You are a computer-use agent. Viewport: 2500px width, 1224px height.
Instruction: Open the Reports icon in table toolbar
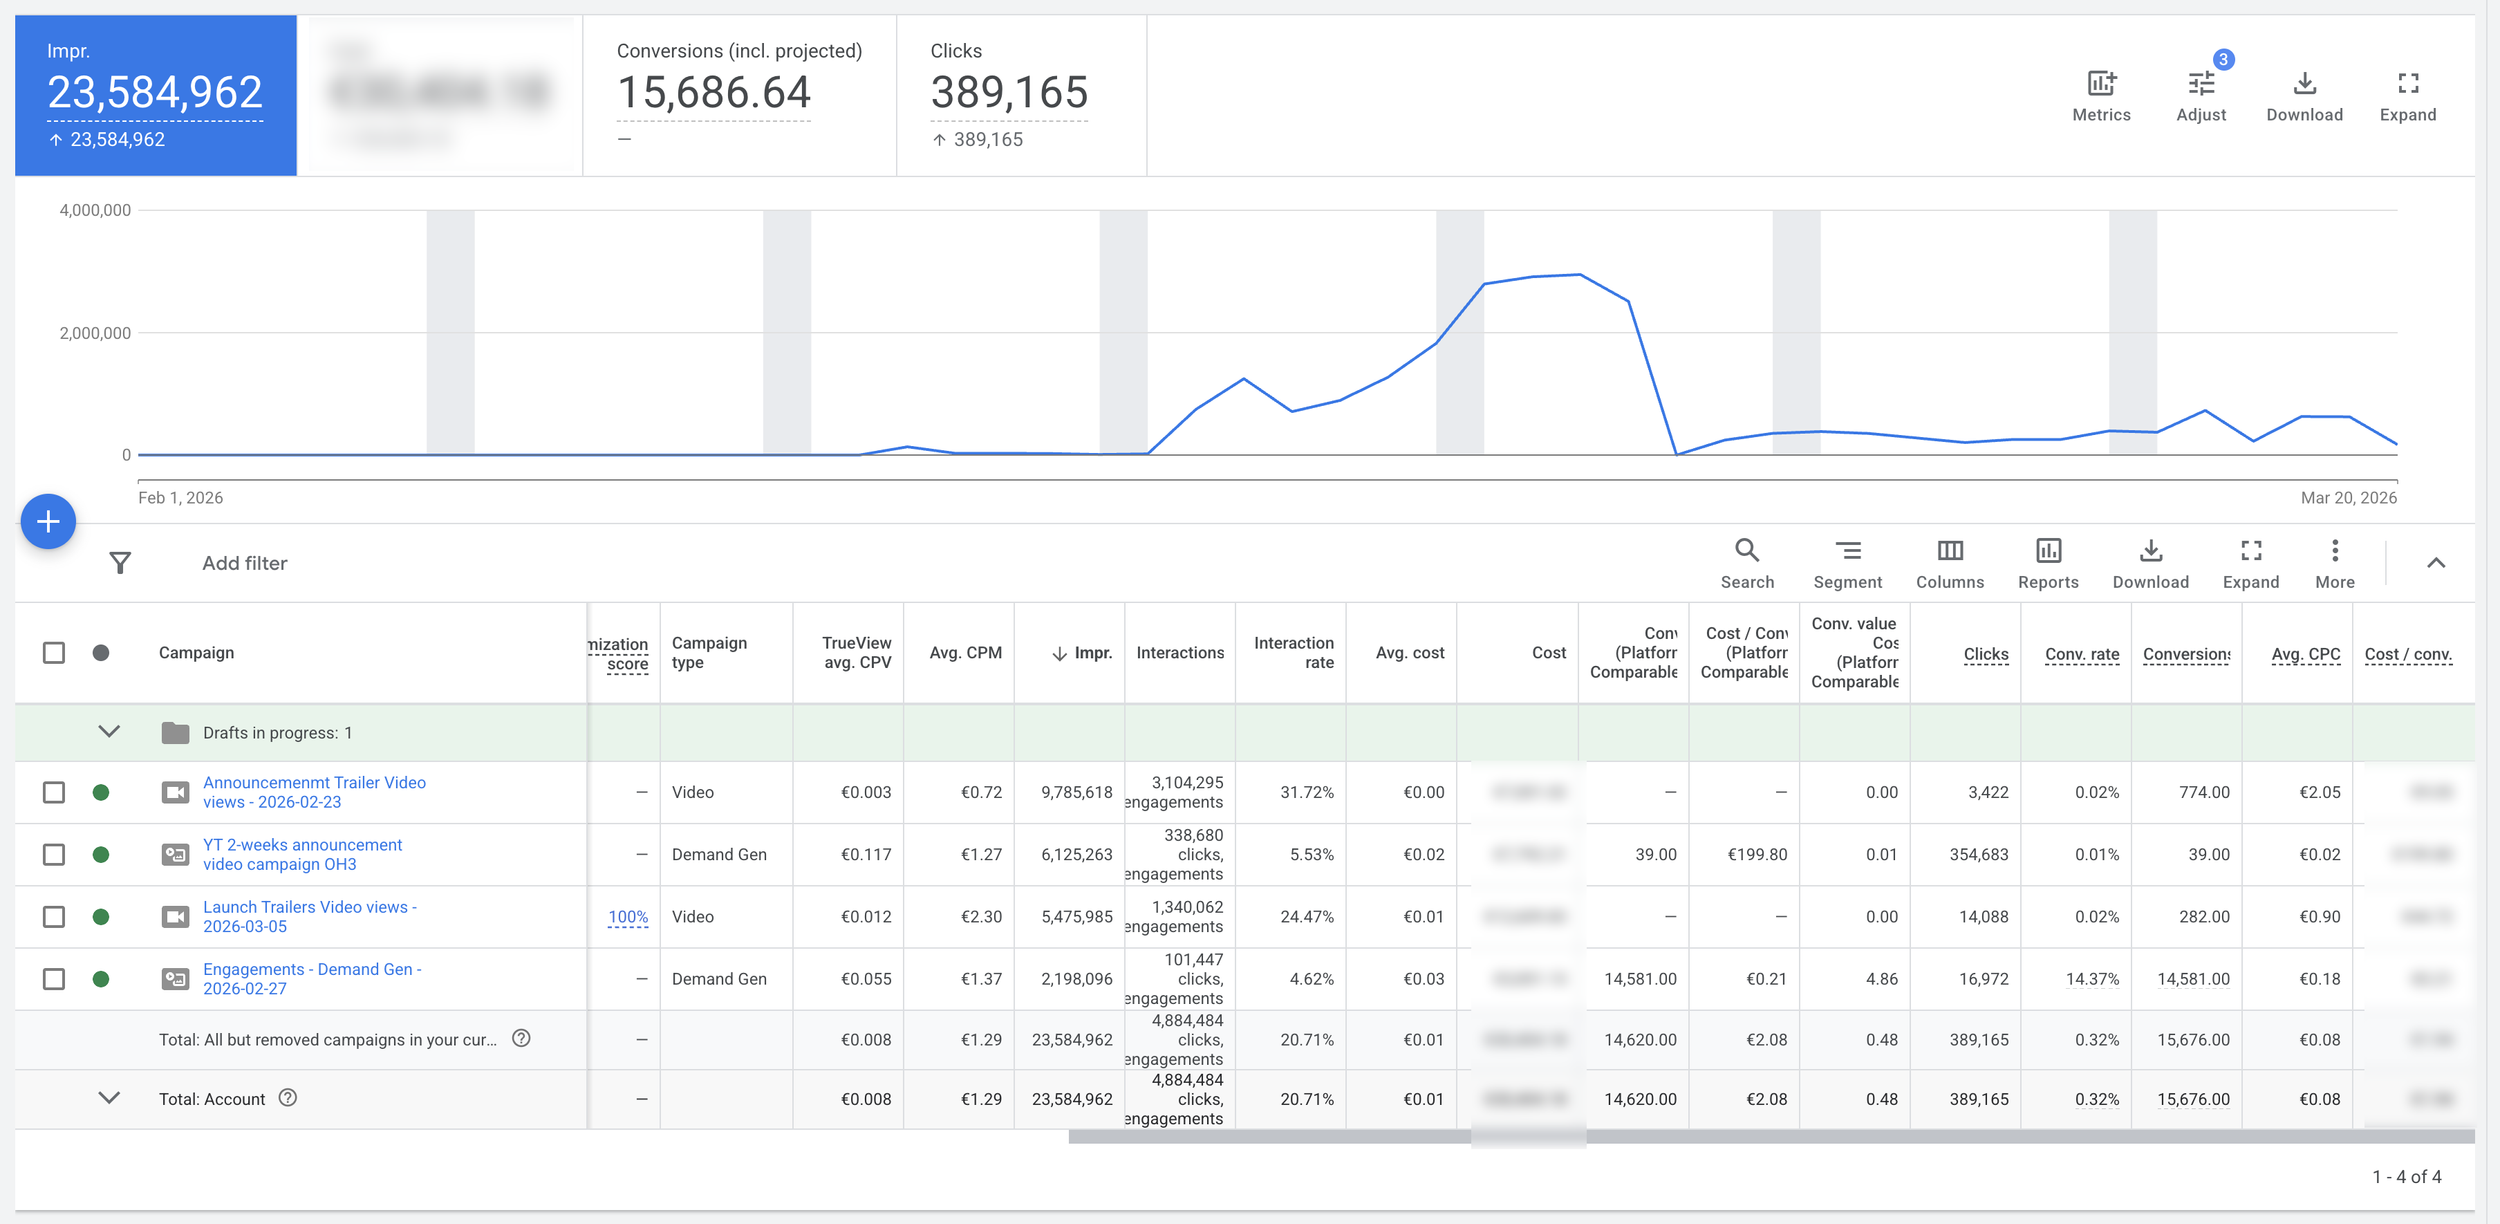coord(2048,551)
